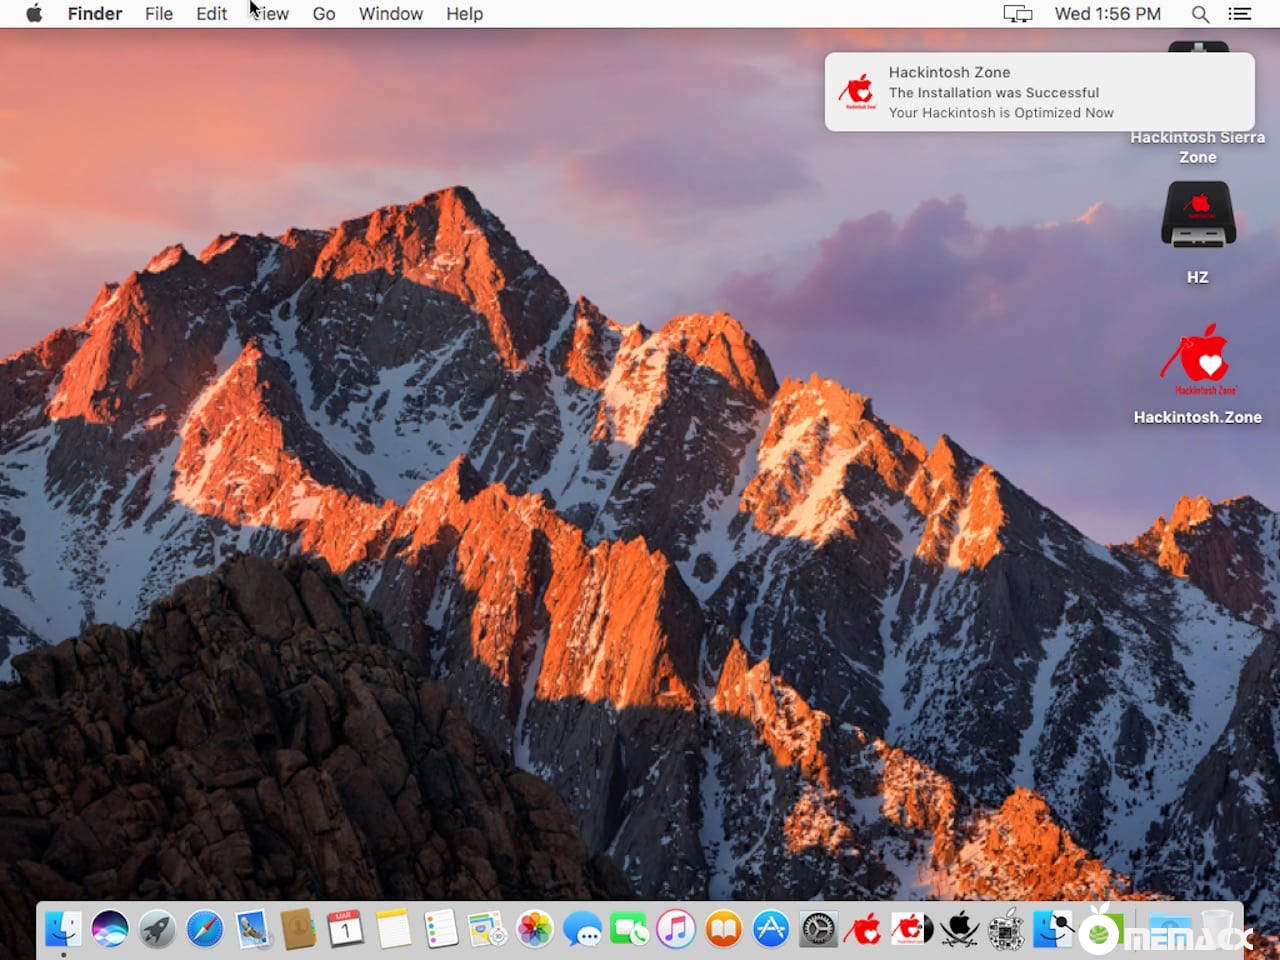Click the Wed 1:56 PM clock
Screen dimensions: 1280x960
(1107, 14)
